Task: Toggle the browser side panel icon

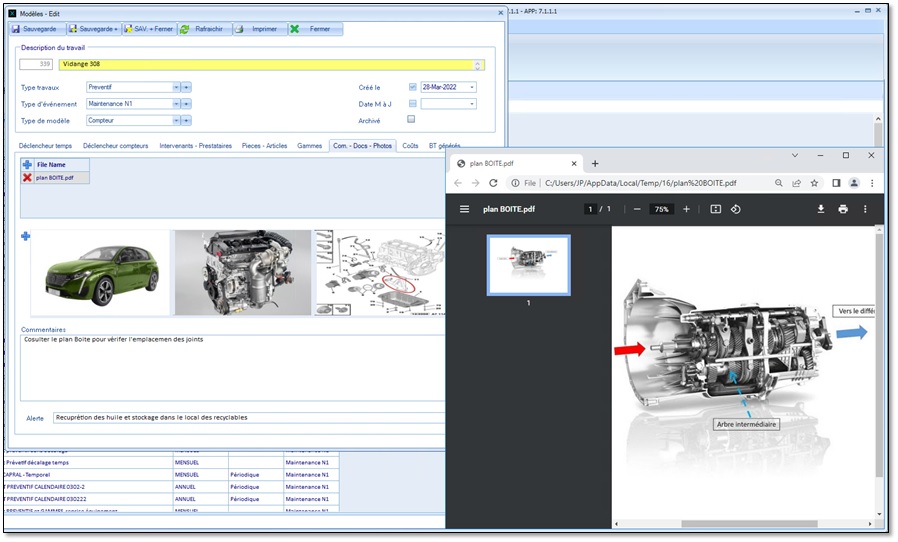Action: point(836,183)
